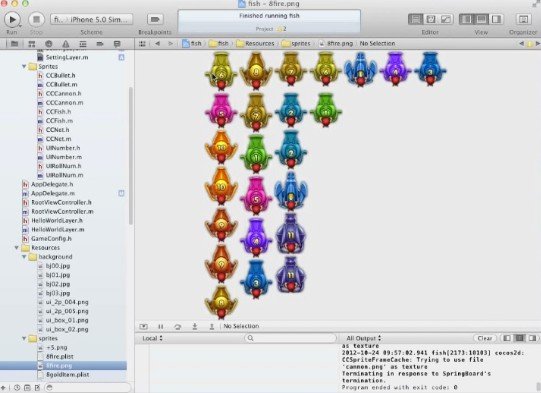
Task: Show the Project navigator
Action: pyautogui.click(x=14, y=44)
